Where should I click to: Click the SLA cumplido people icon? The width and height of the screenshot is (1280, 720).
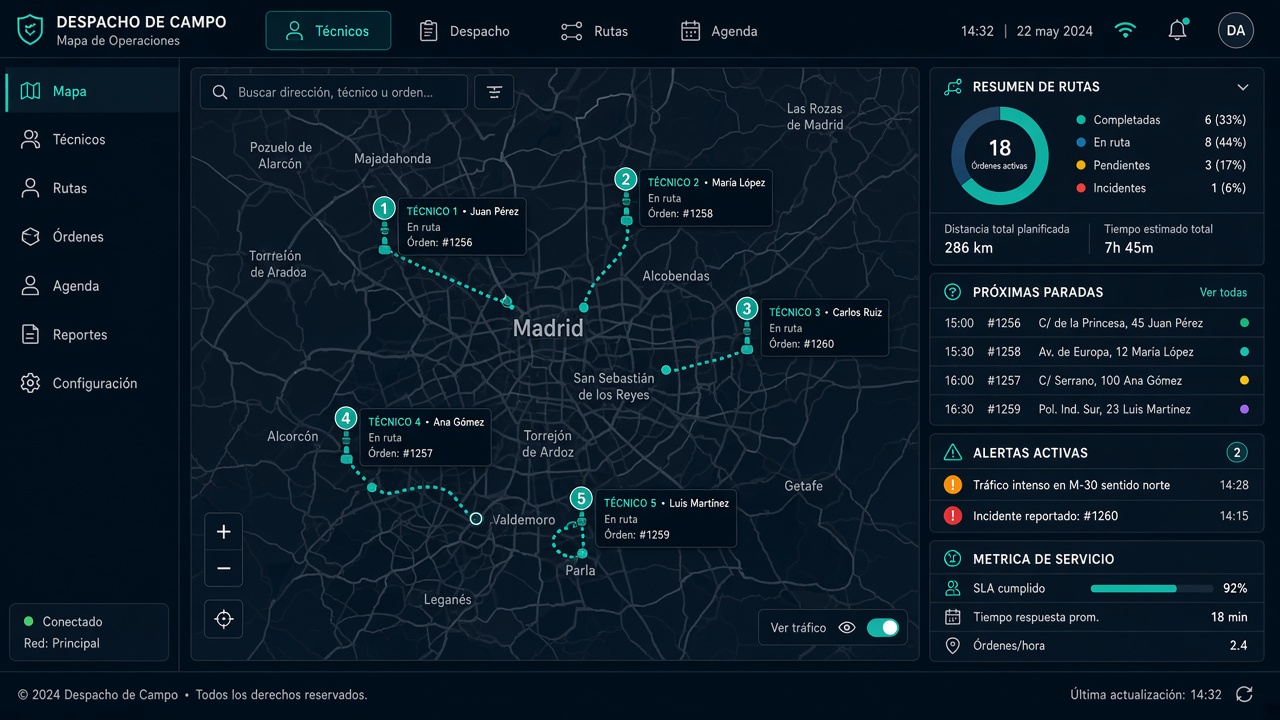953,589
